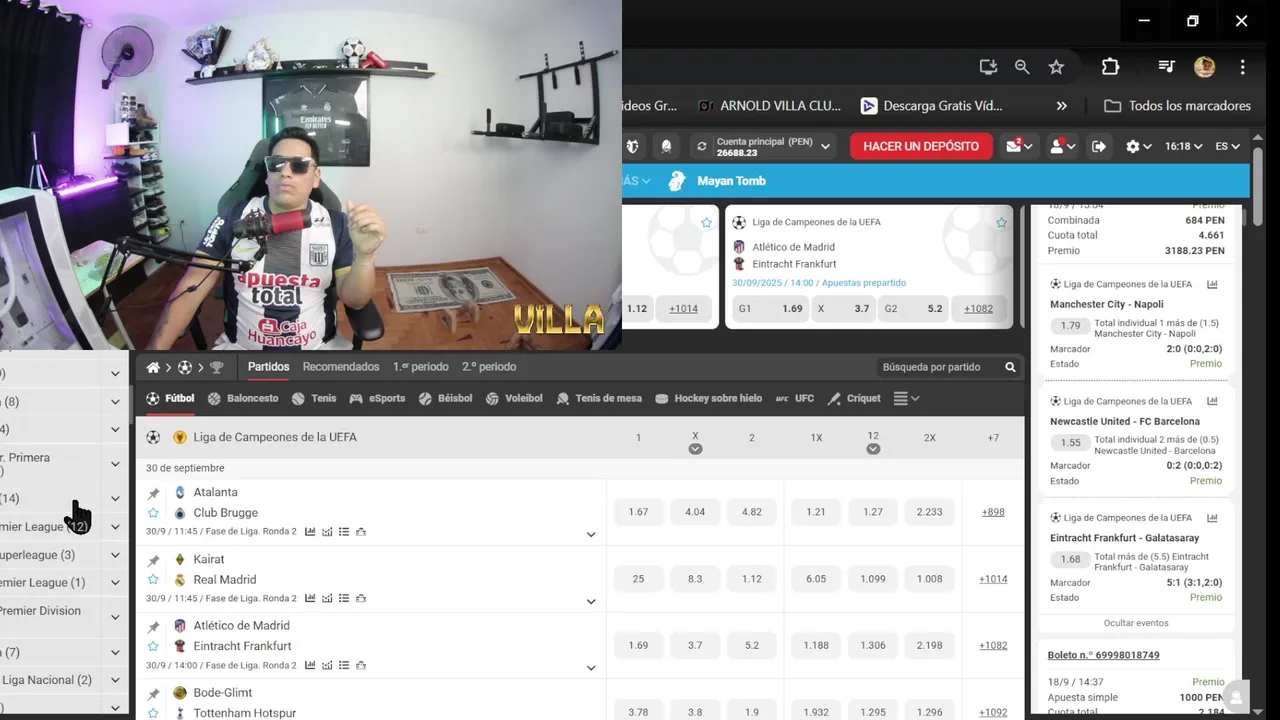Switch to the Recomendados tab
Screen dimensions: 1280x720
341,367
